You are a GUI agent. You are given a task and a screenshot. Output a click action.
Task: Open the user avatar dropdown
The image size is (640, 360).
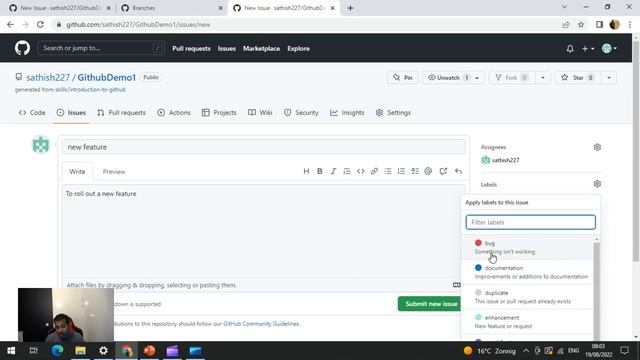(609, 49)
